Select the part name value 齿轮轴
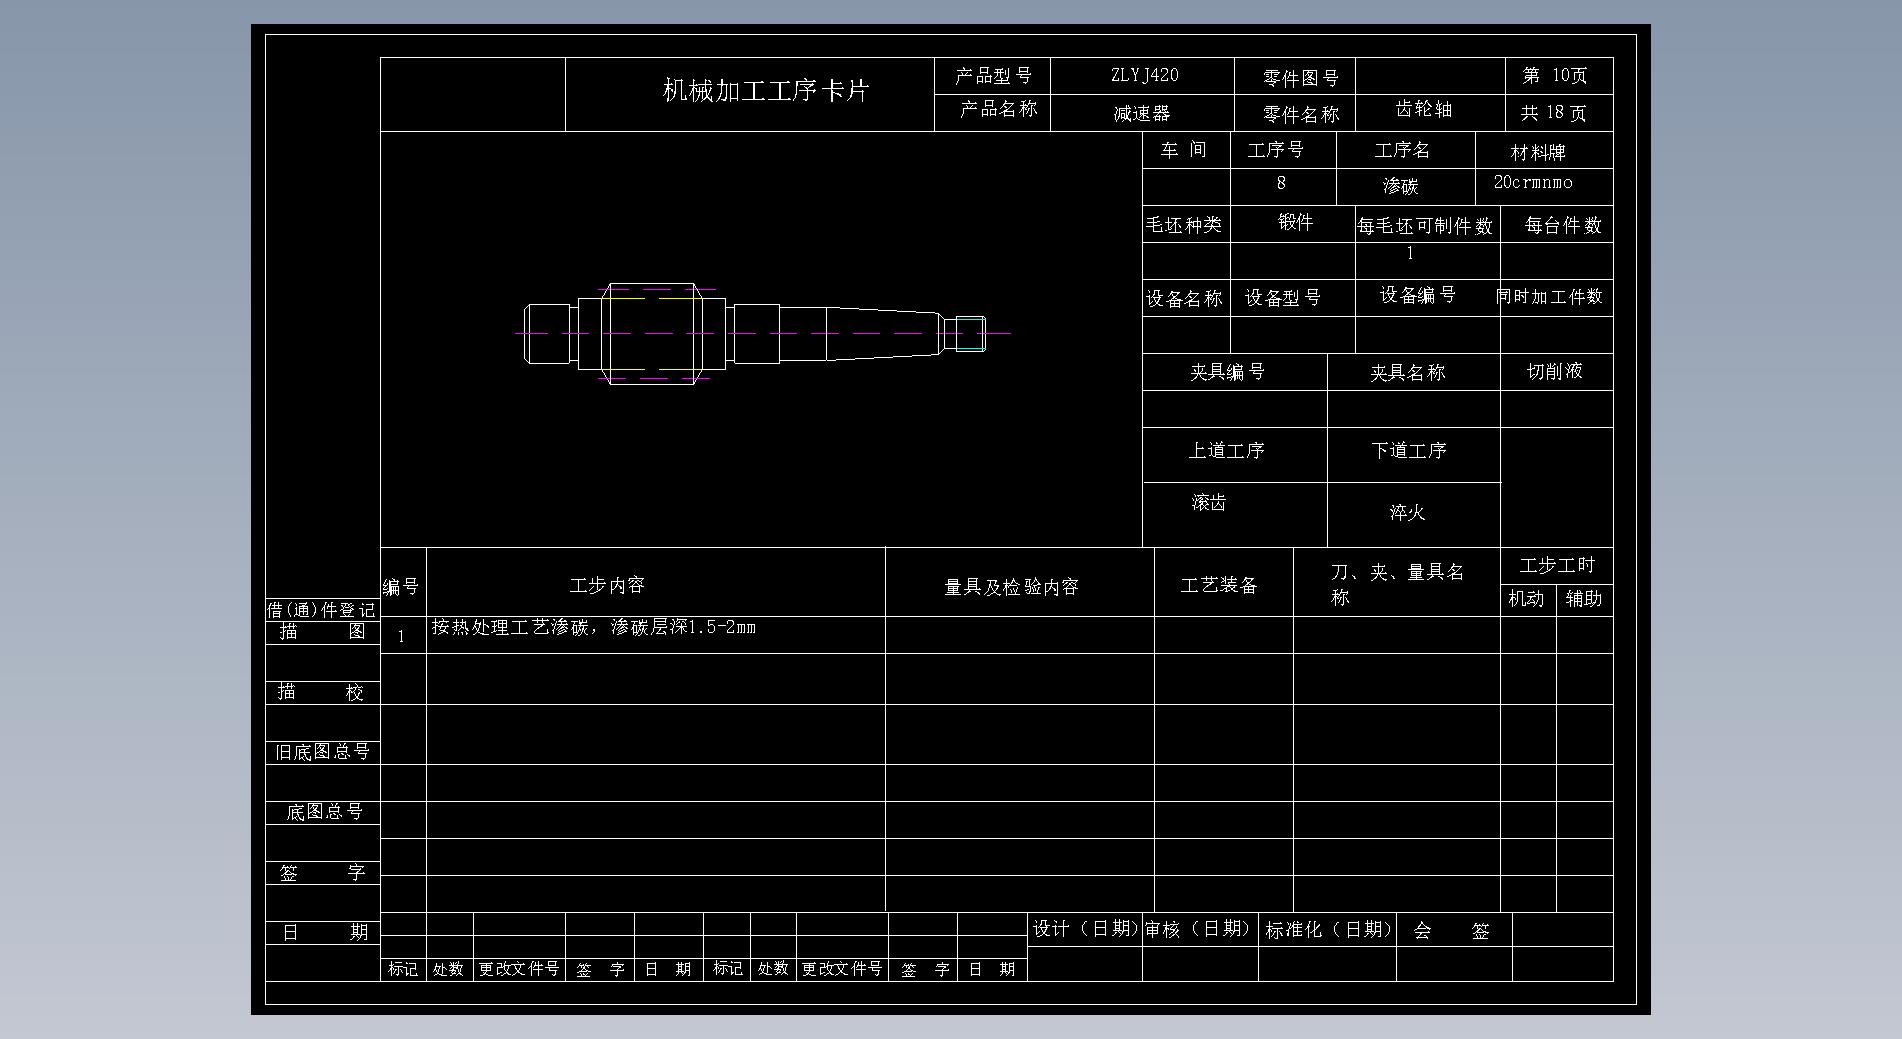The width and height of the screenshot is (1902, 1039). pyautogui.click(x=1424, y=109)
